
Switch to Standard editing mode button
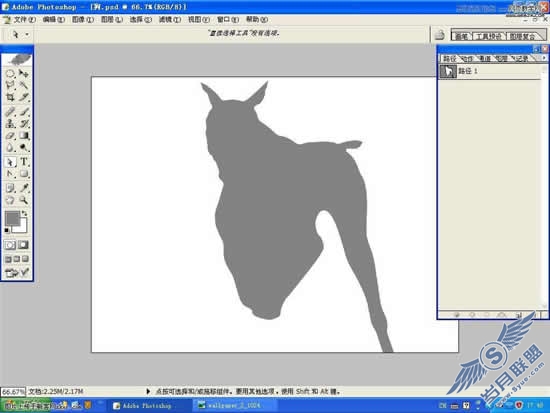10,245
